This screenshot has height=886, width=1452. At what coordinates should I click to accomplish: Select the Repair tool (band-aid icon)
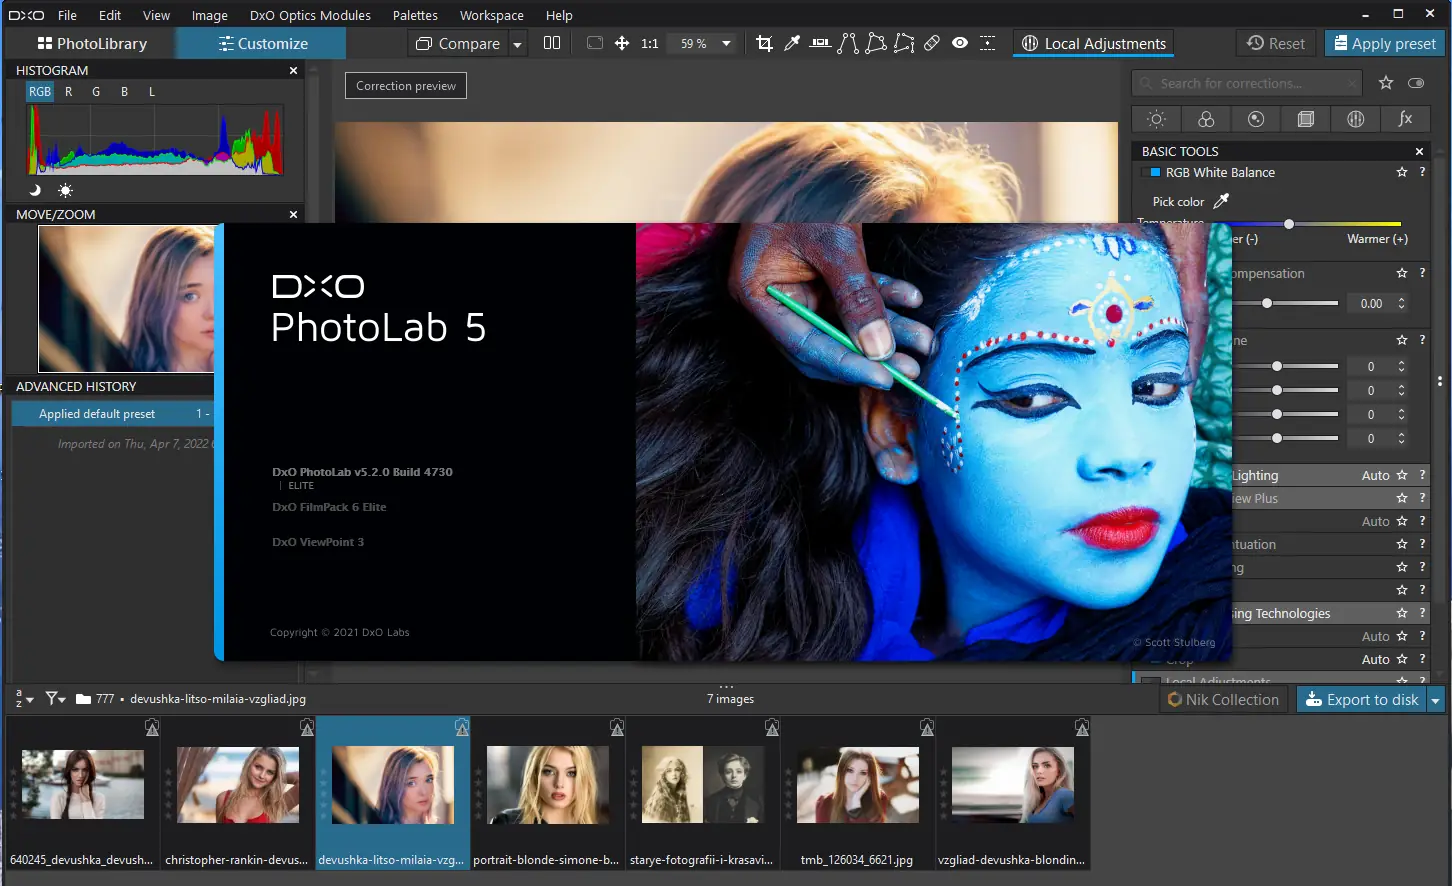[x=932, y=43]
